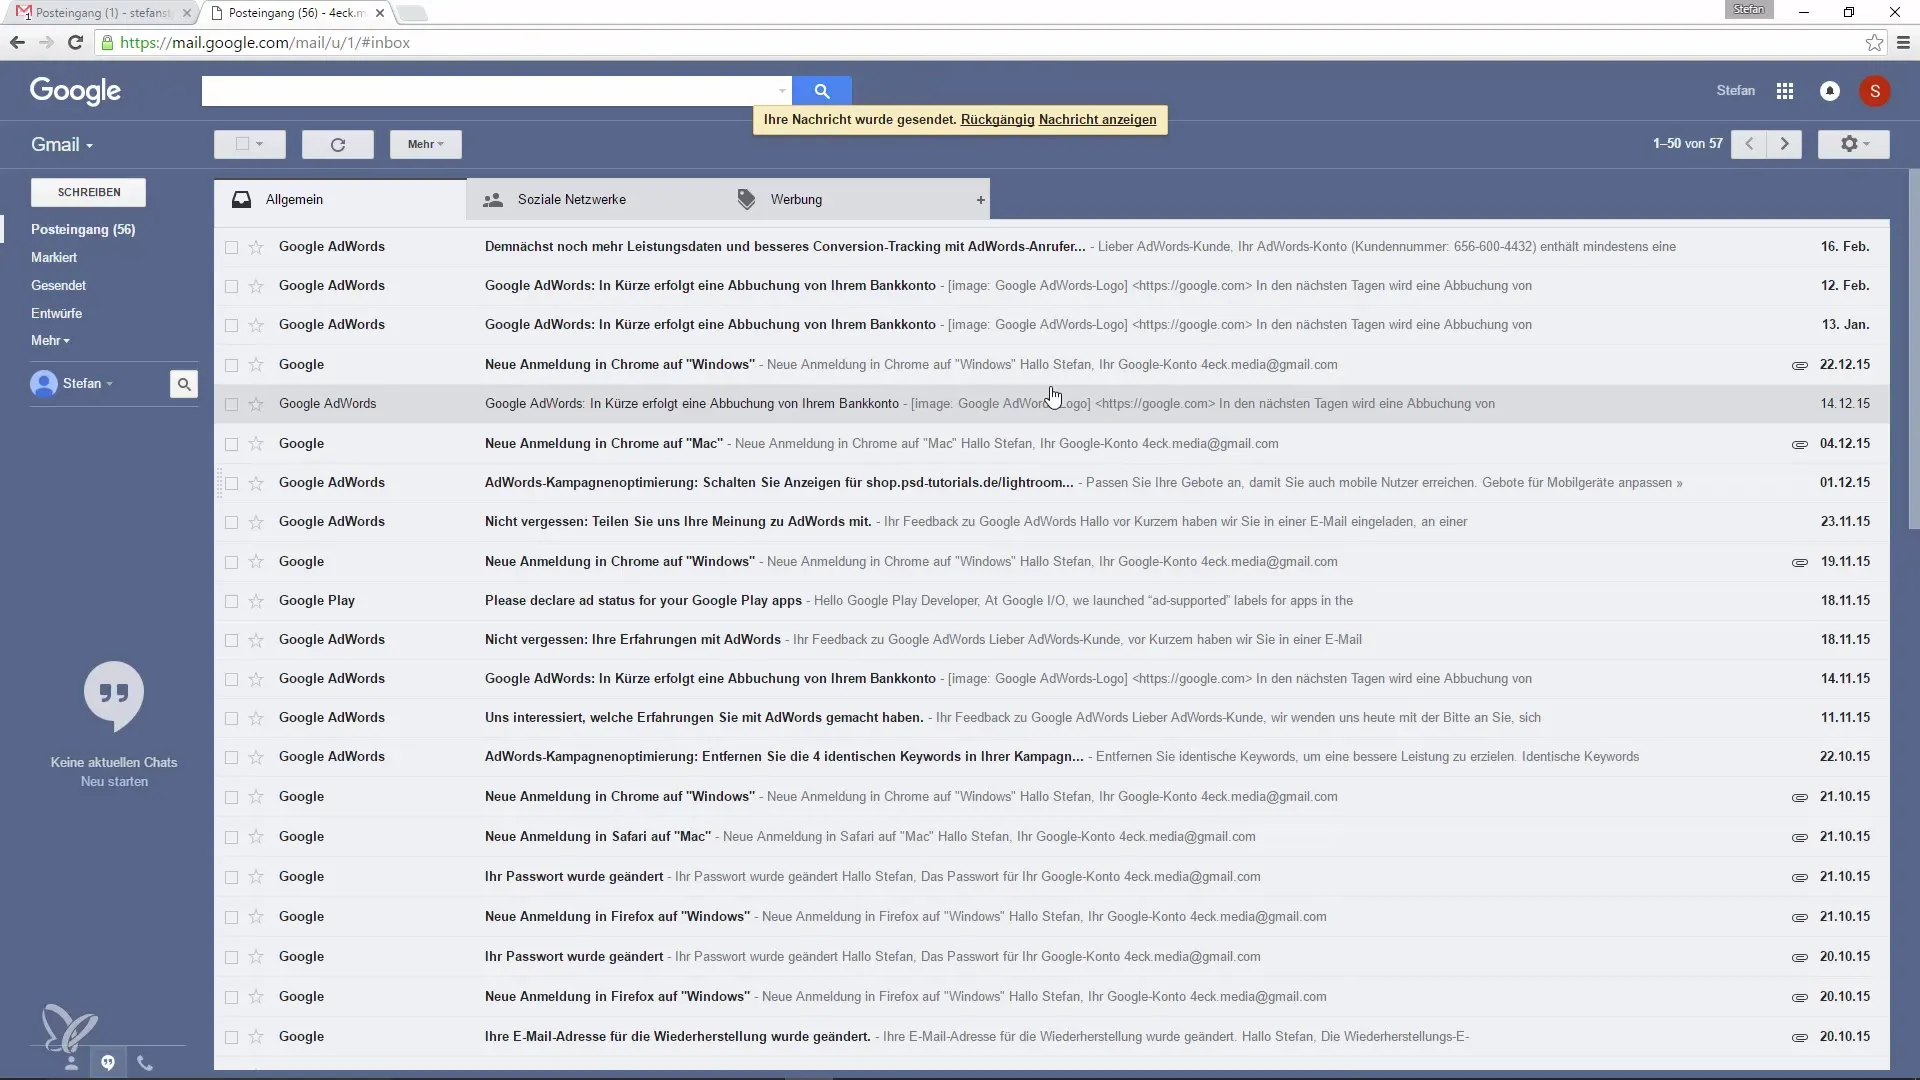Star the Chrome auf Mac sign-in mail
This screenshot has height=1080, width=1920.
pos(256,444)
